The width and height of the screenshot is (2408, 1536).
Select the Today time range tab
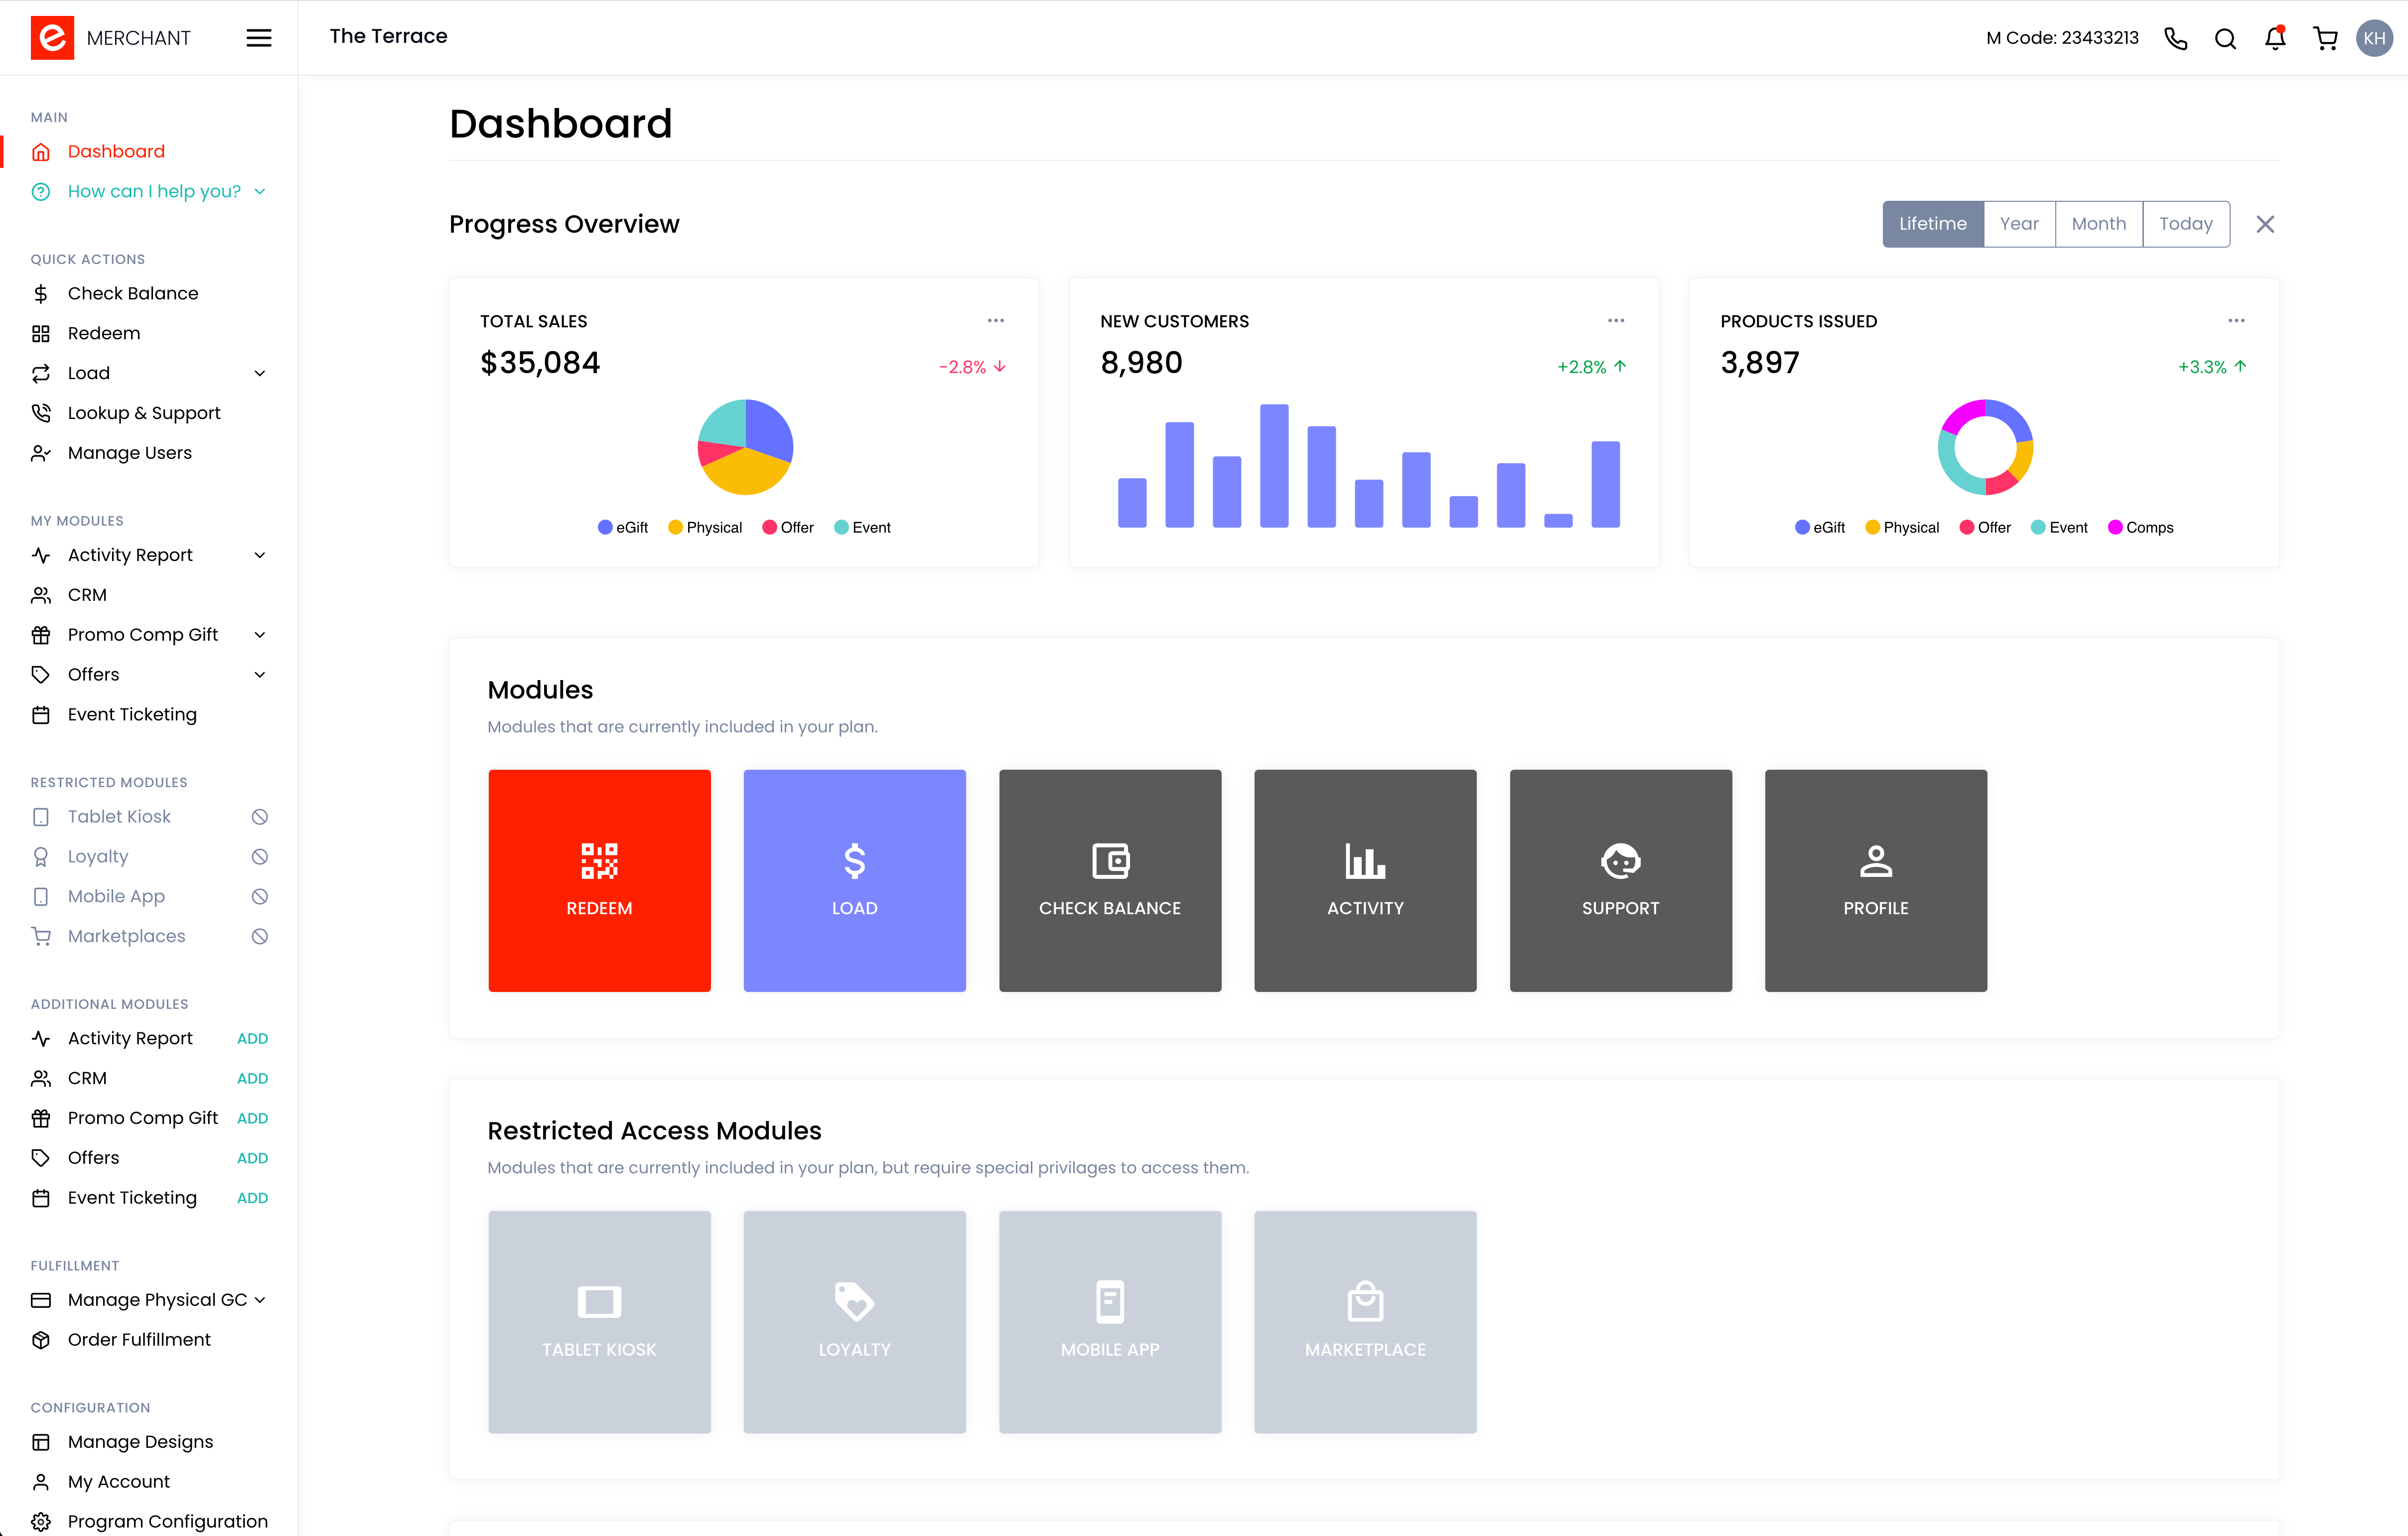(2186, 224)
